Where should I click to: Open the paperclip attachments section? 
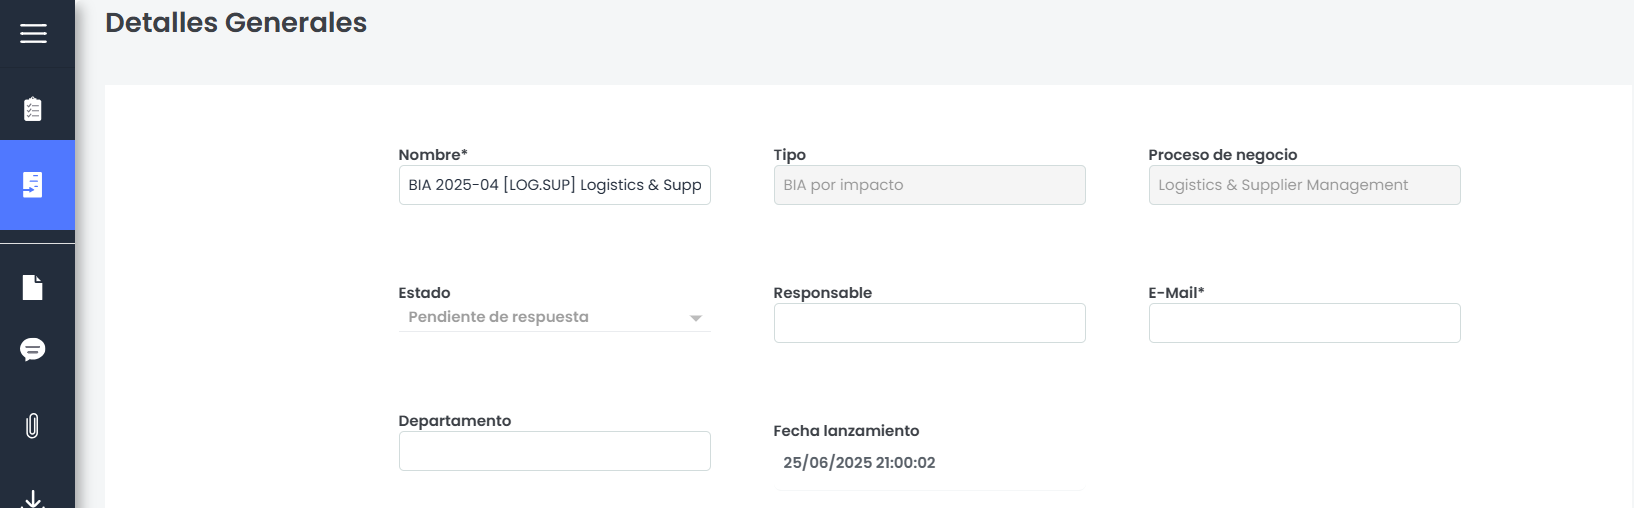(x=33, y=426)
